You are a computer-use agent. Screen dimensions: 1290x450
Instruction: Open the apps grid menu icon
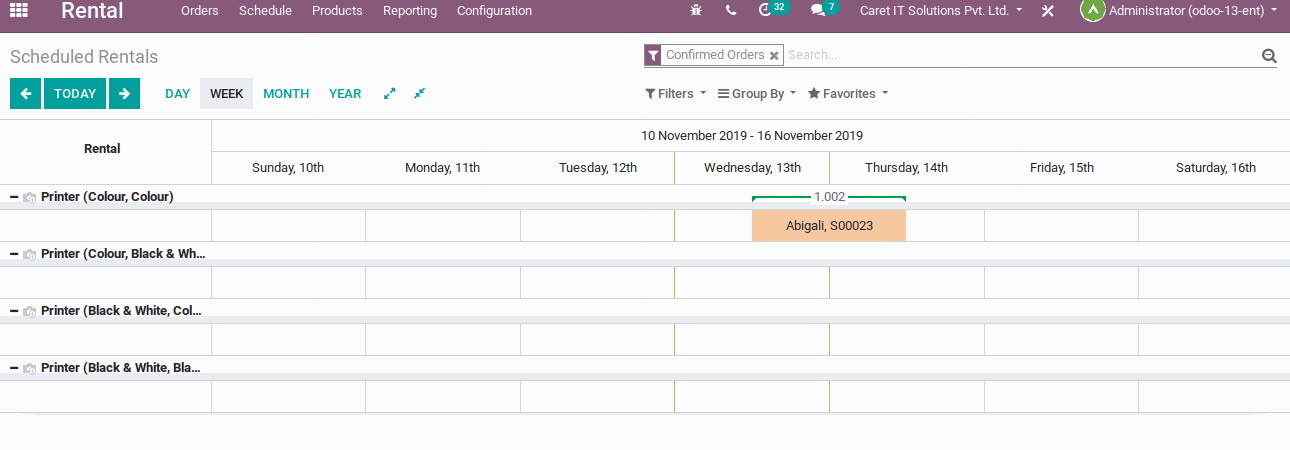pyautogui.click(x=19, y=11)
